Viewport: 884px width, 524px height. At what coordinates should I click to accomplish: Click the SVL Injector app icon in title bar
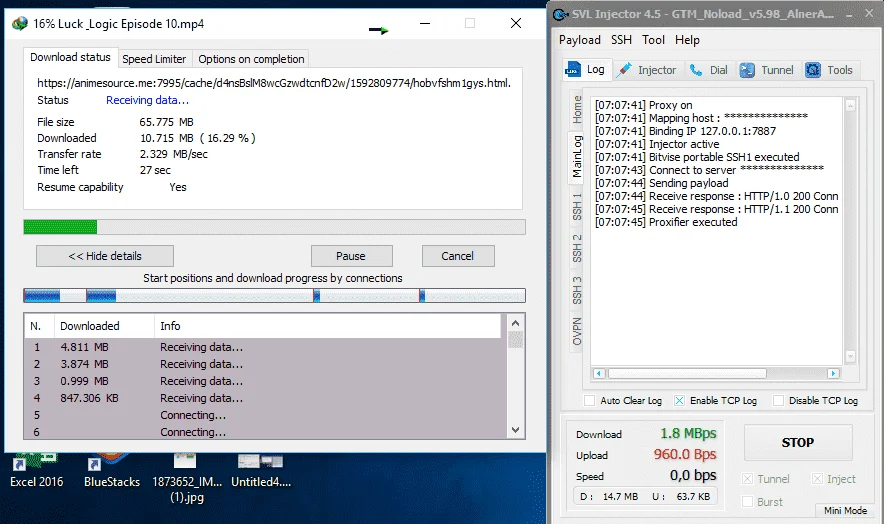[560, 14]
